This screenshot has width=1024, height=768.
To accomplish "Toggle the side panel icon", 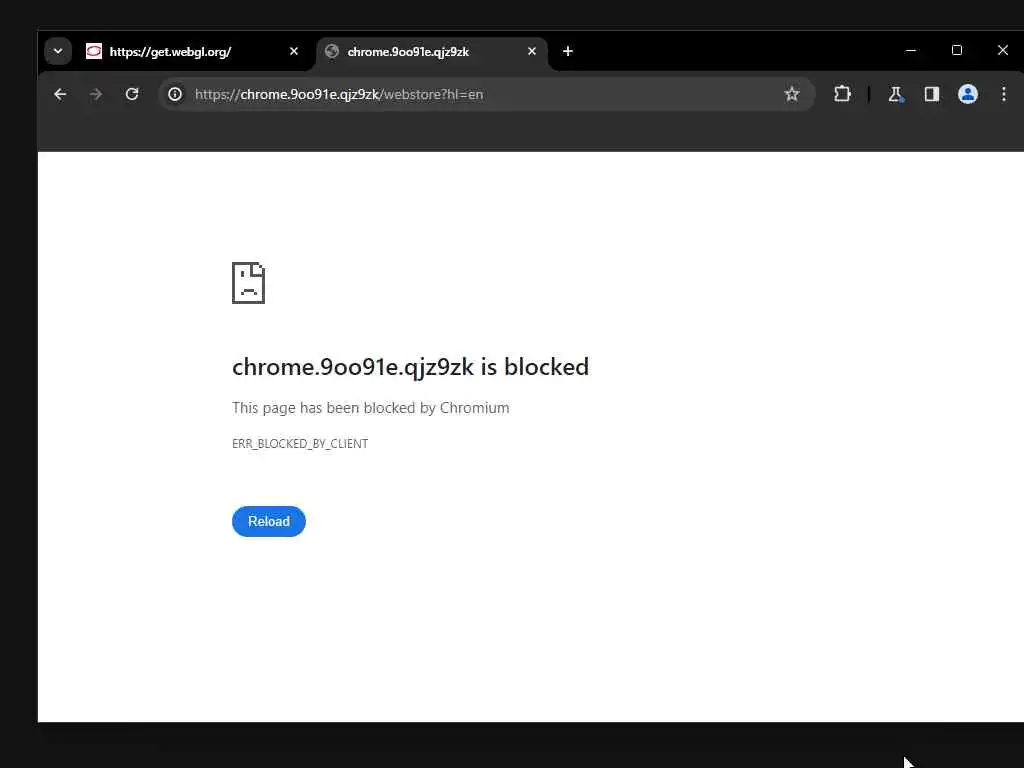I will (x=932, y=94).
